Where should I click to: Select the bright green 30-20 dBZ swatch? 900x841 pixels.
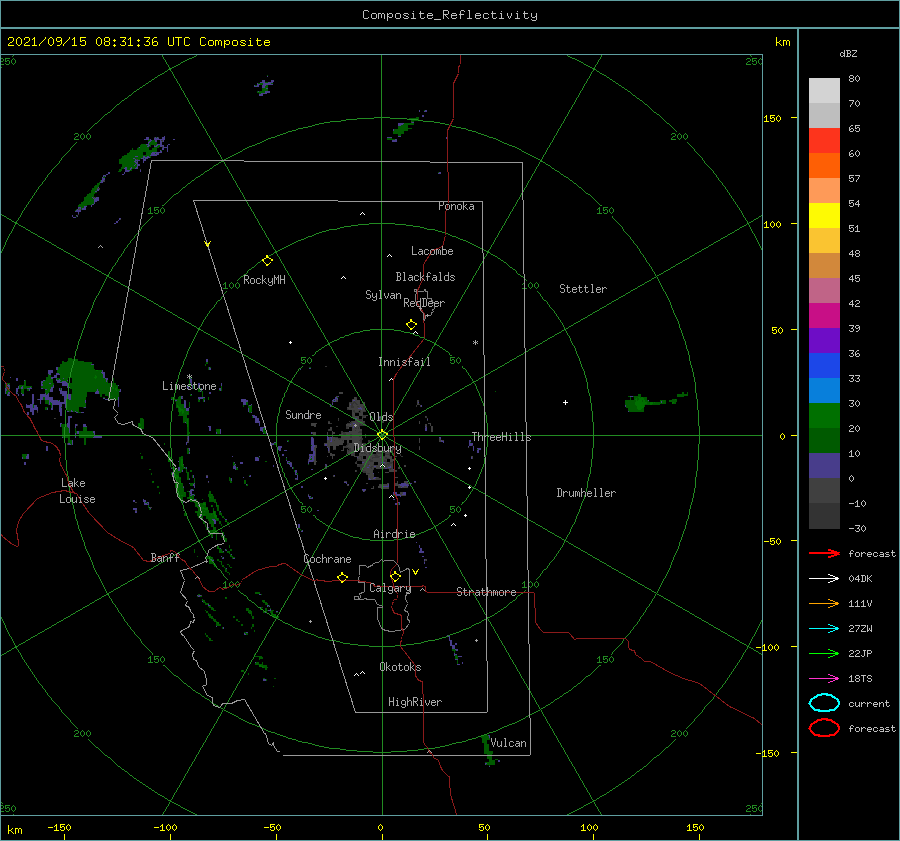(x=824, y=416)
